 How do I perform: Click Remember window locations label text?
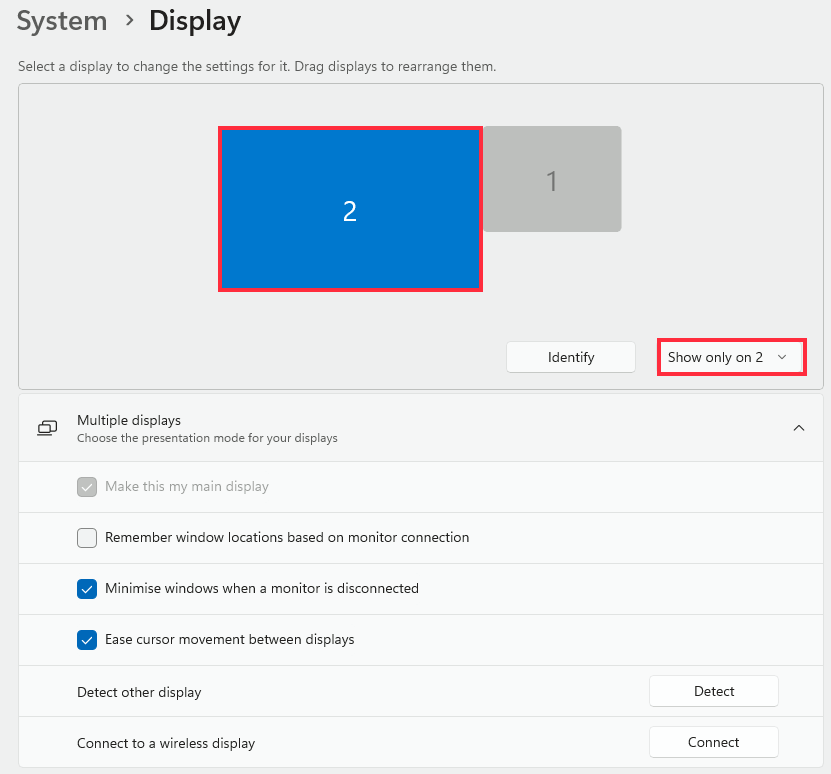[x=287, y=538]
